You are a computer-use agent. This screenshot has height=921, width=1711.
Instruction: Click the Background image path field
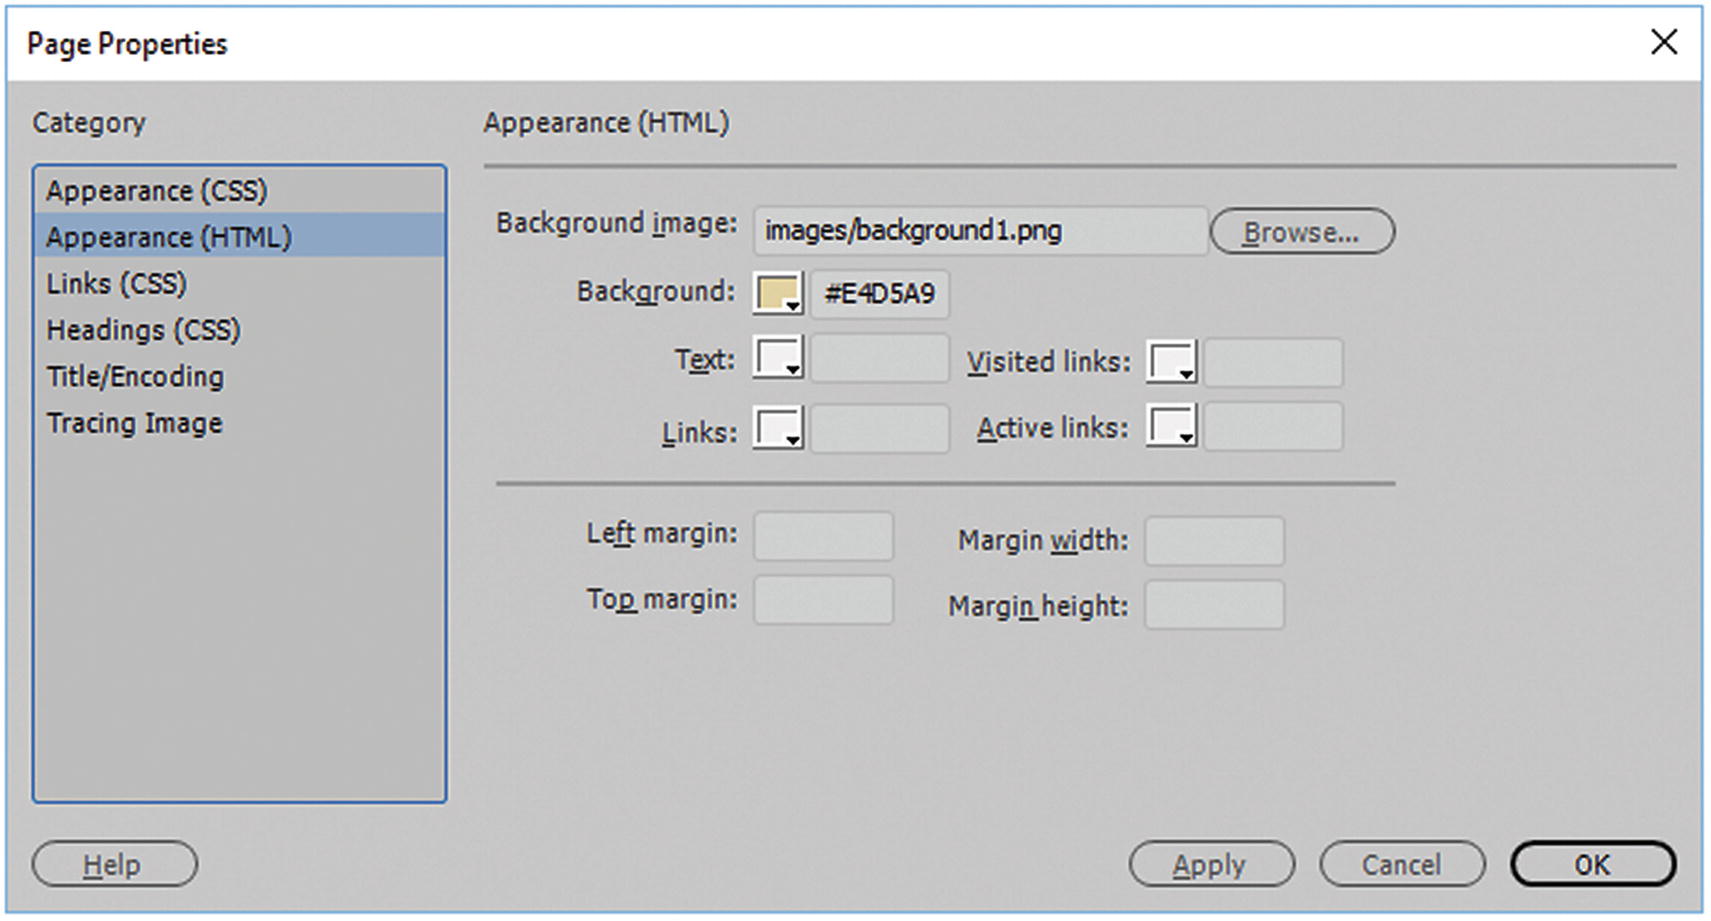pos(980,231)
